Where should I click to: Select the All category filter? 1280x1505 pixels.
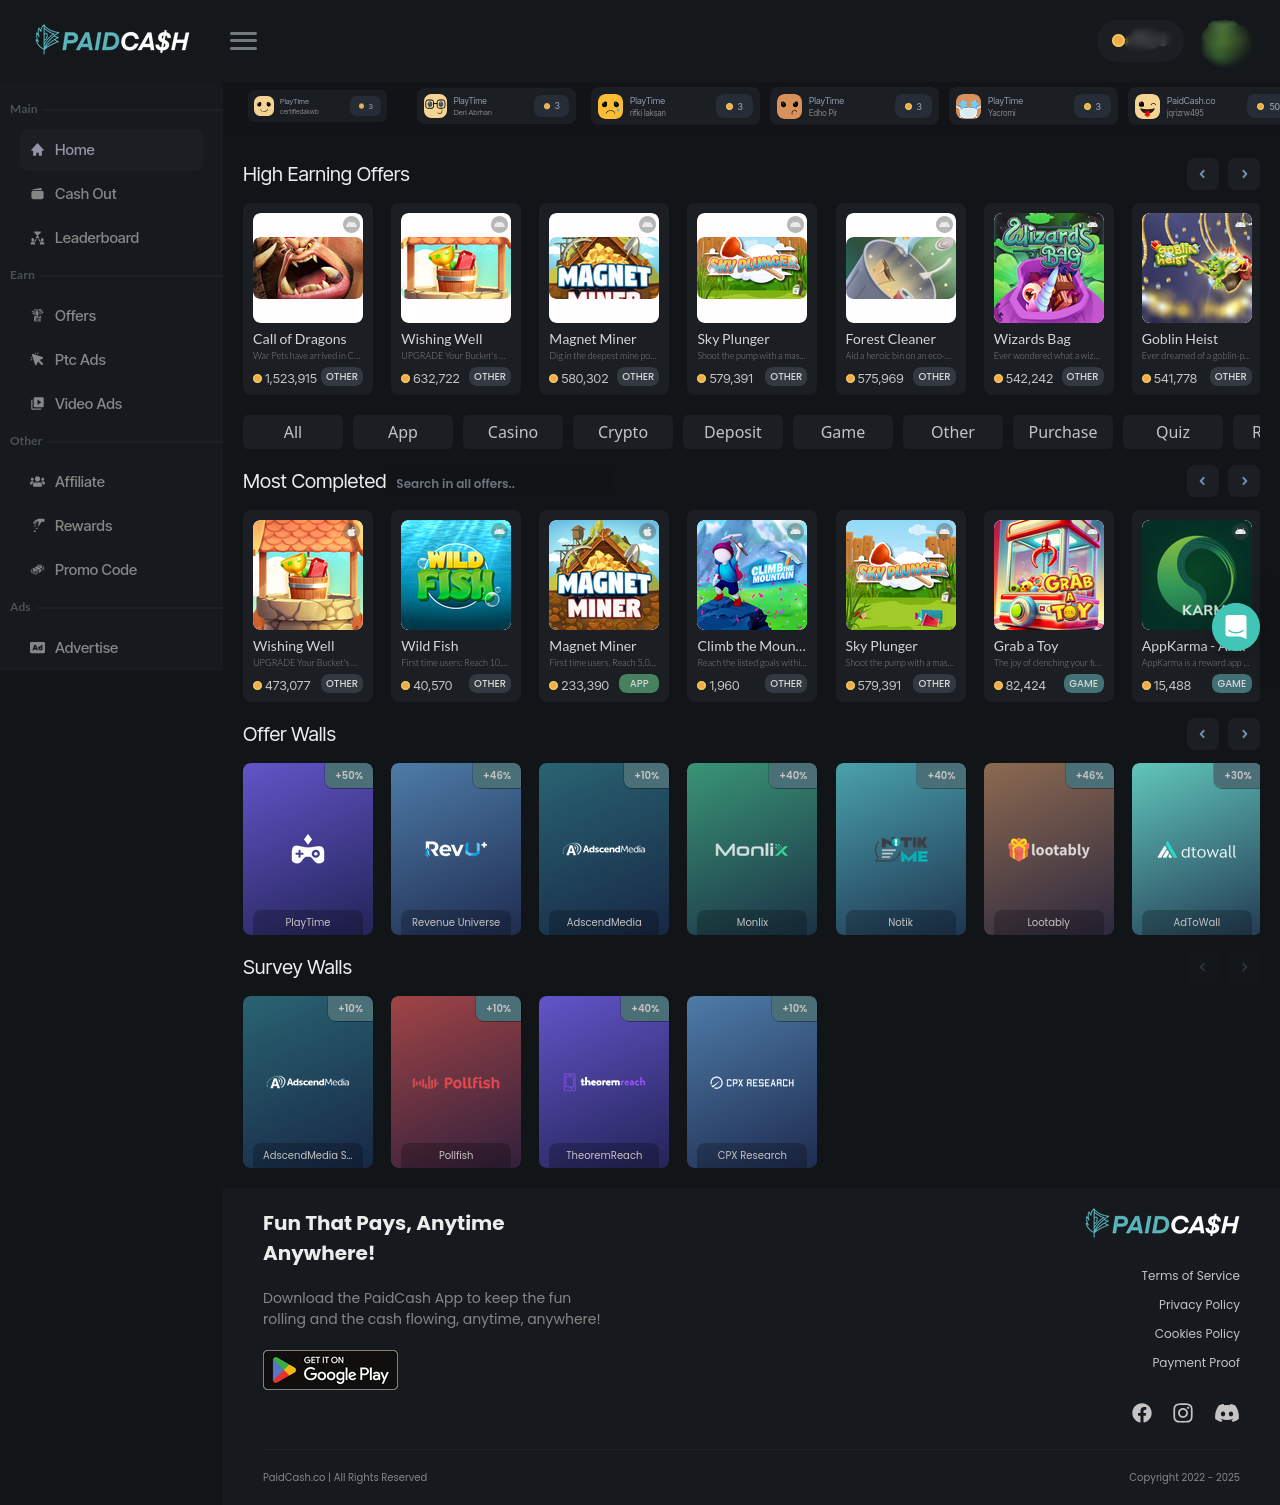(293, 432)
